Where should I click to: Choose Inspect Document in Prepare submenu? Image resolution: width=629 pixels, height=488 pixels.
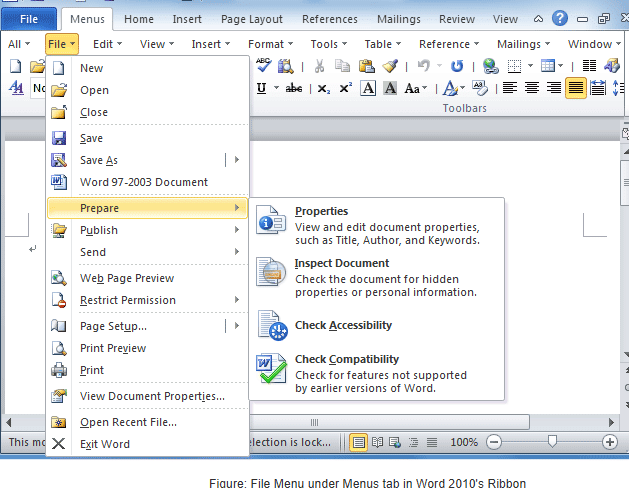click(376, 277)
